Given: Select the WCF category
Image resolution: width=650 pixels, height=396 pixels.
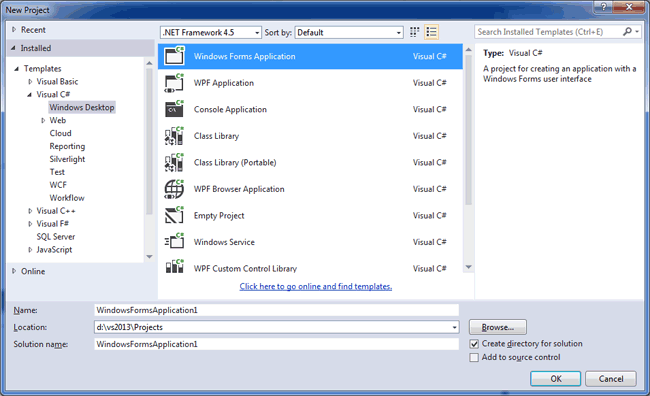Looking at the screenshot, I should [x=58, y=185].
